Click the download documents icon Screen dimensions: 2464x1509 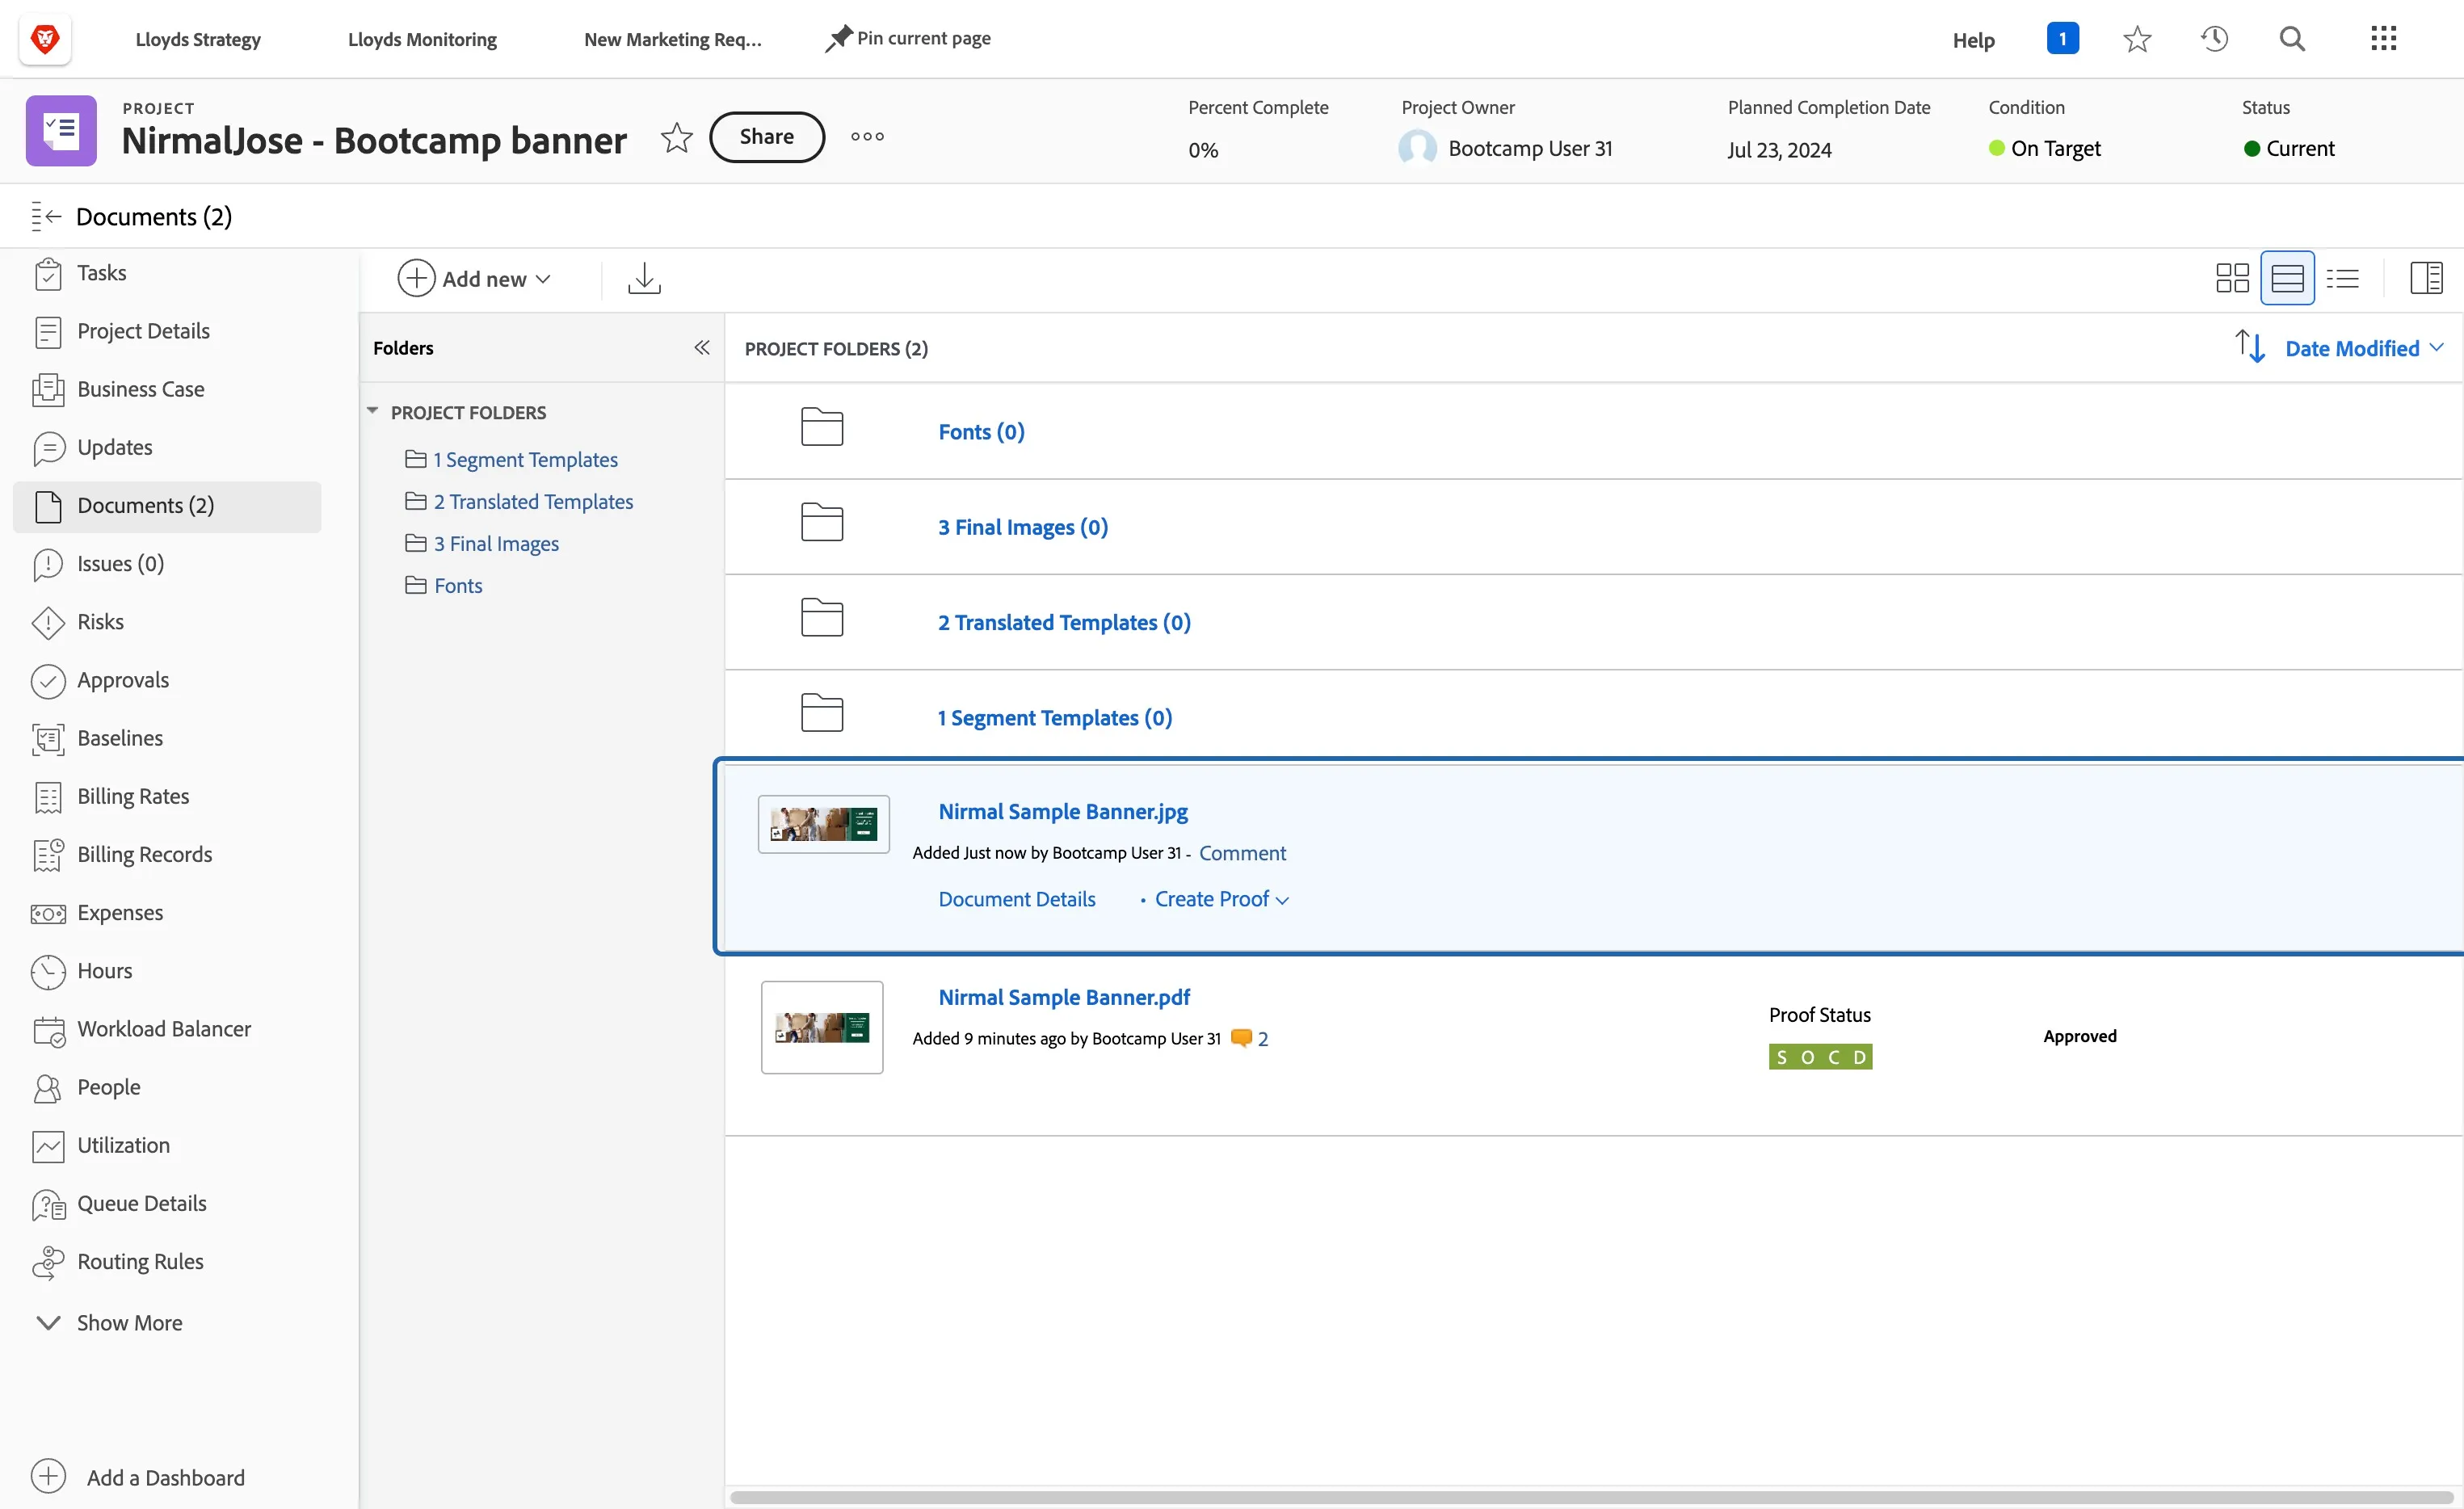point(644,278)
